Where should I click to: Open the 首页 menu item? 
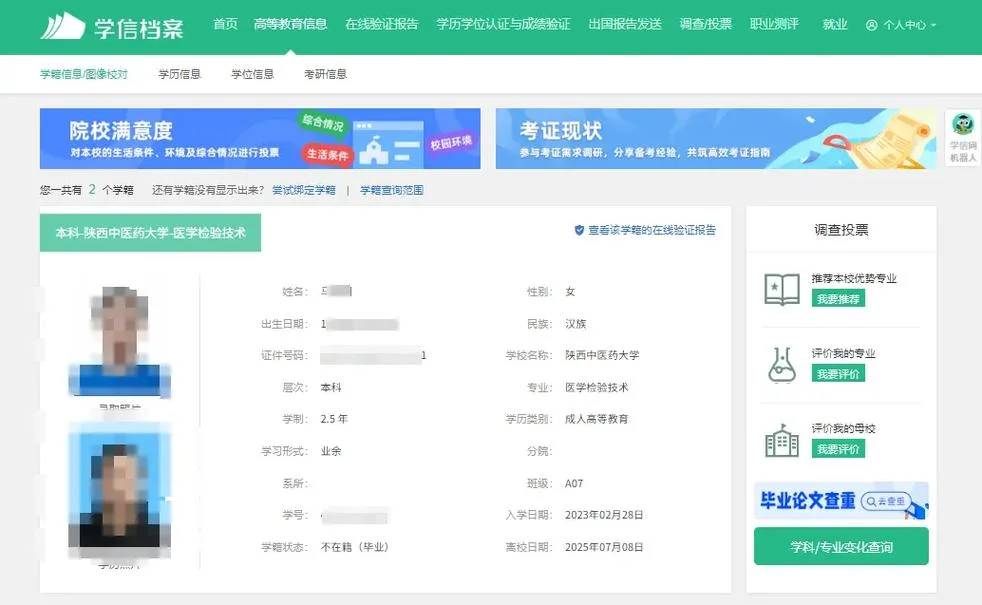[x=225, y=24]
